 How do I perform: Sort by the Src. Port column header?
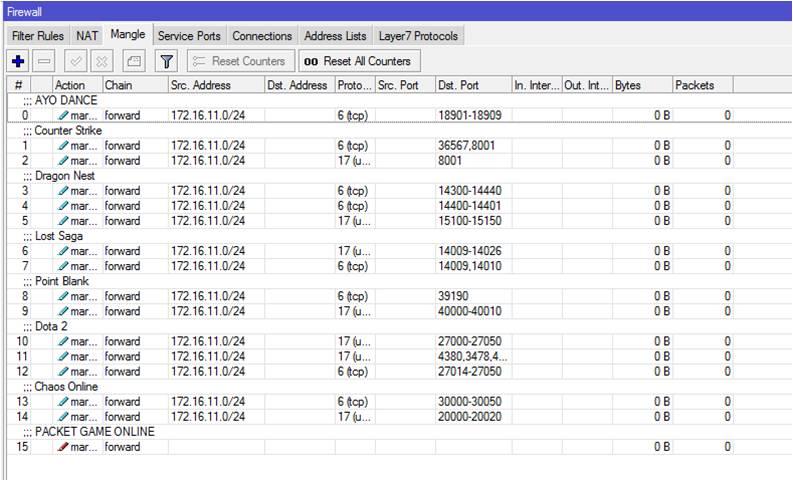point(405,85)
